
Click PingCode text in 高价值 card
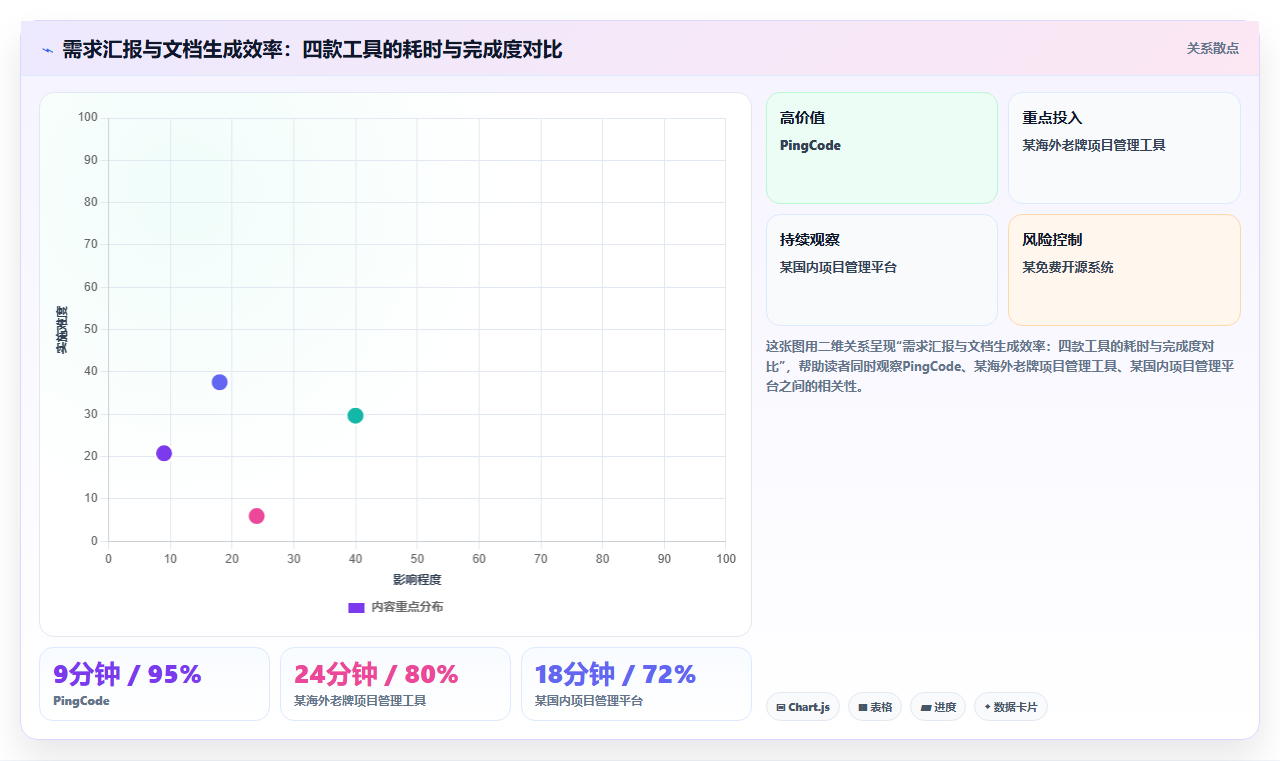pos(810,146)
